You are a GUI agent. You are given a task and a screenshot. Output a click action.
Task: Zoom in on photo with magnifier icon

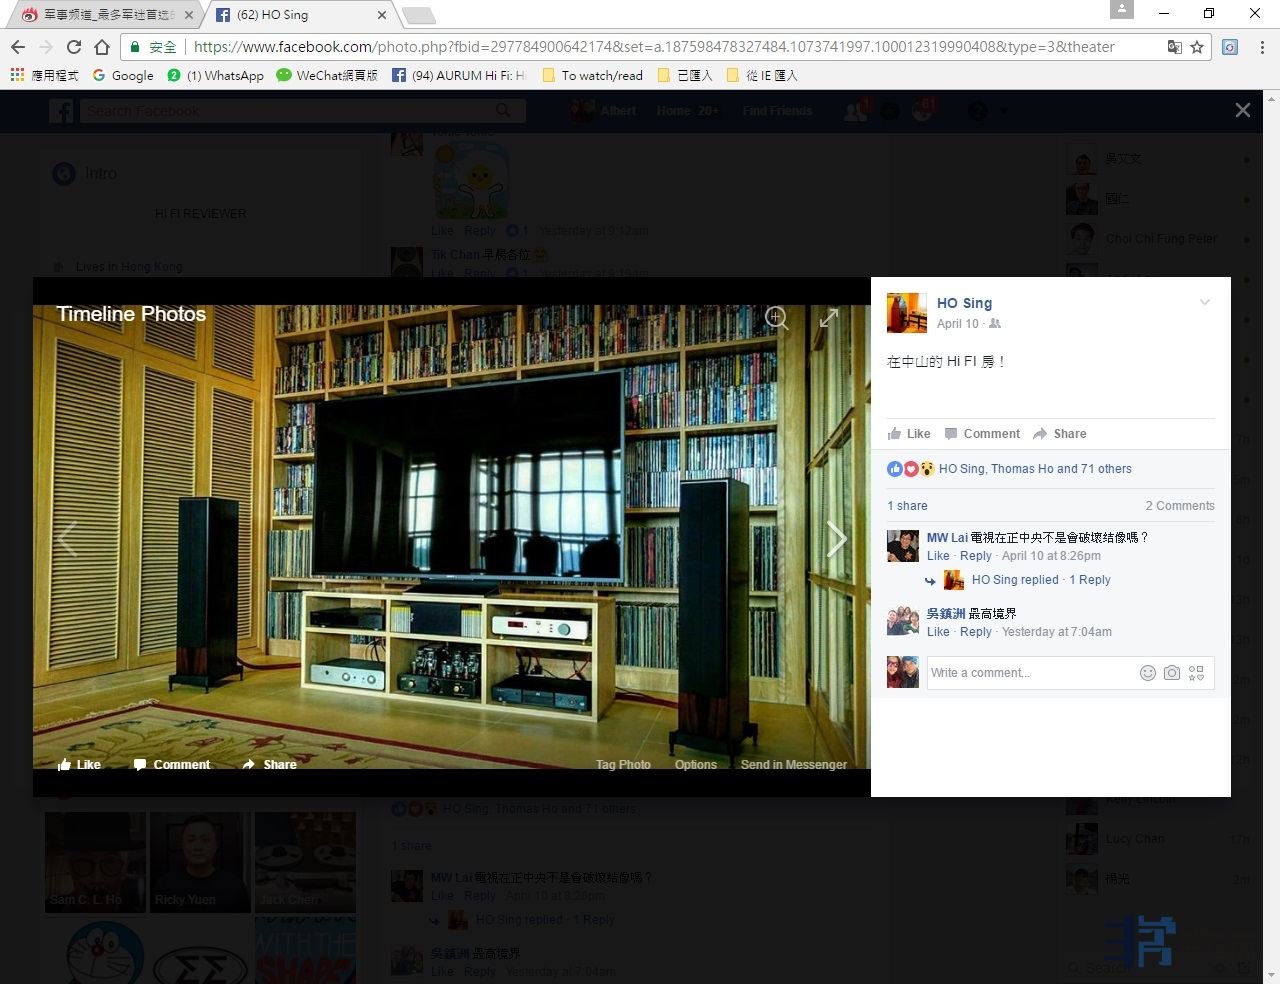(776, 318)
